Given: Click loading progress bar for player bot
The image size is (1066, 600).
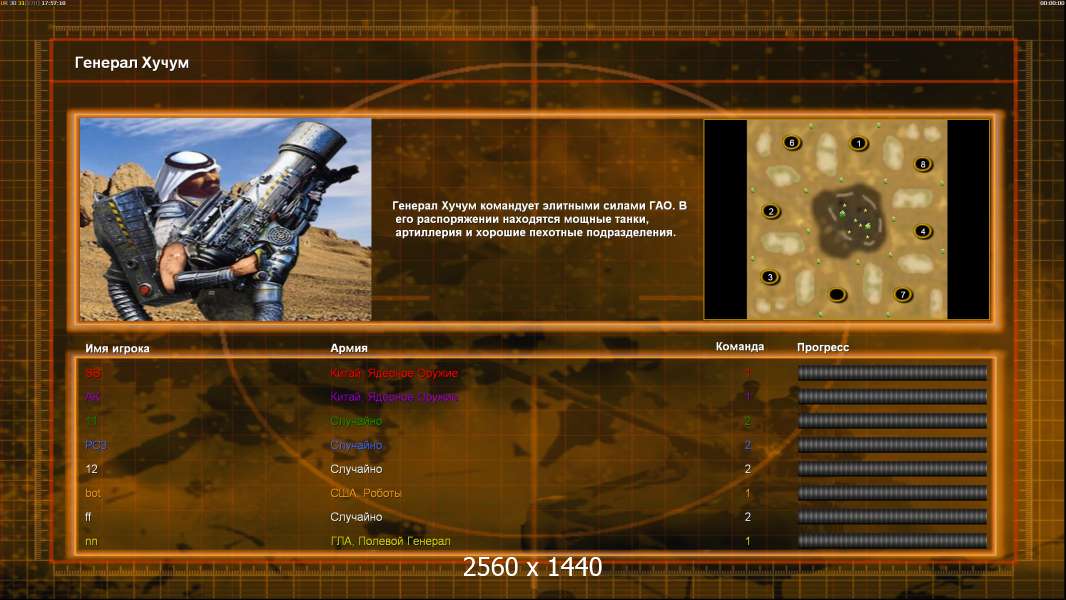Looking at the screenshot, I should click(x=893, y=493).
